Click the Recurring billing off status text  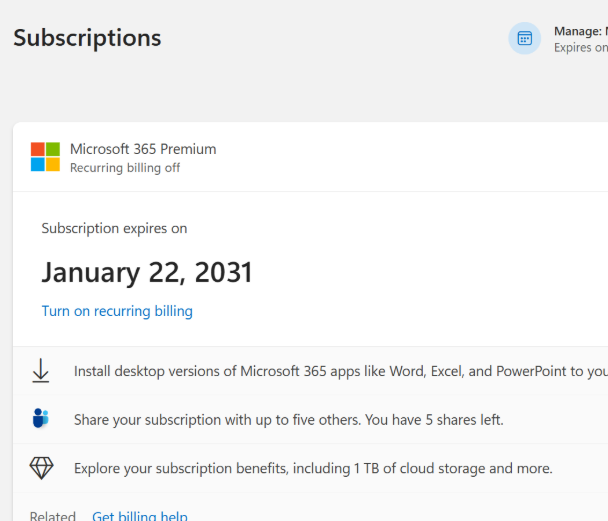[x=125, y=168]
